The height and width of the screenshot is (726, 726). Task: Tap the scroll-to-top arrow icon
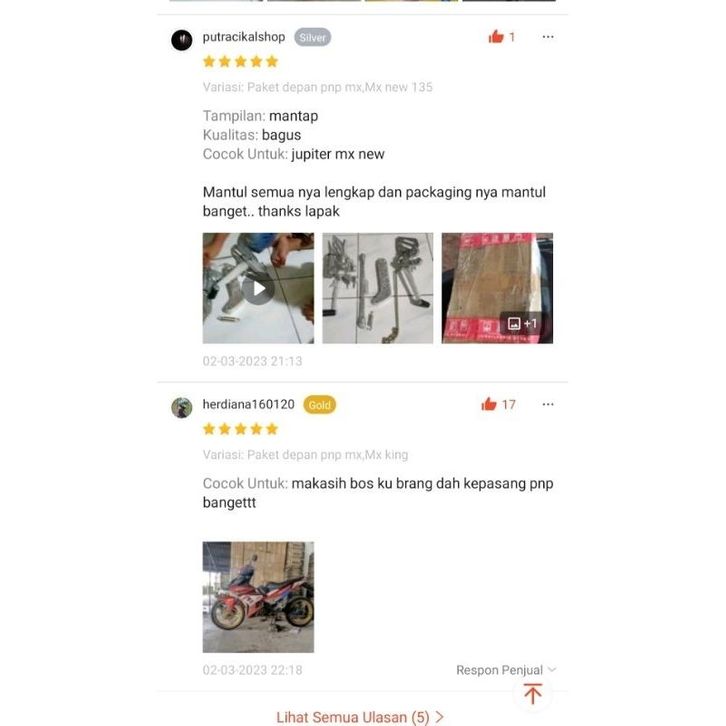coord(532,694)
